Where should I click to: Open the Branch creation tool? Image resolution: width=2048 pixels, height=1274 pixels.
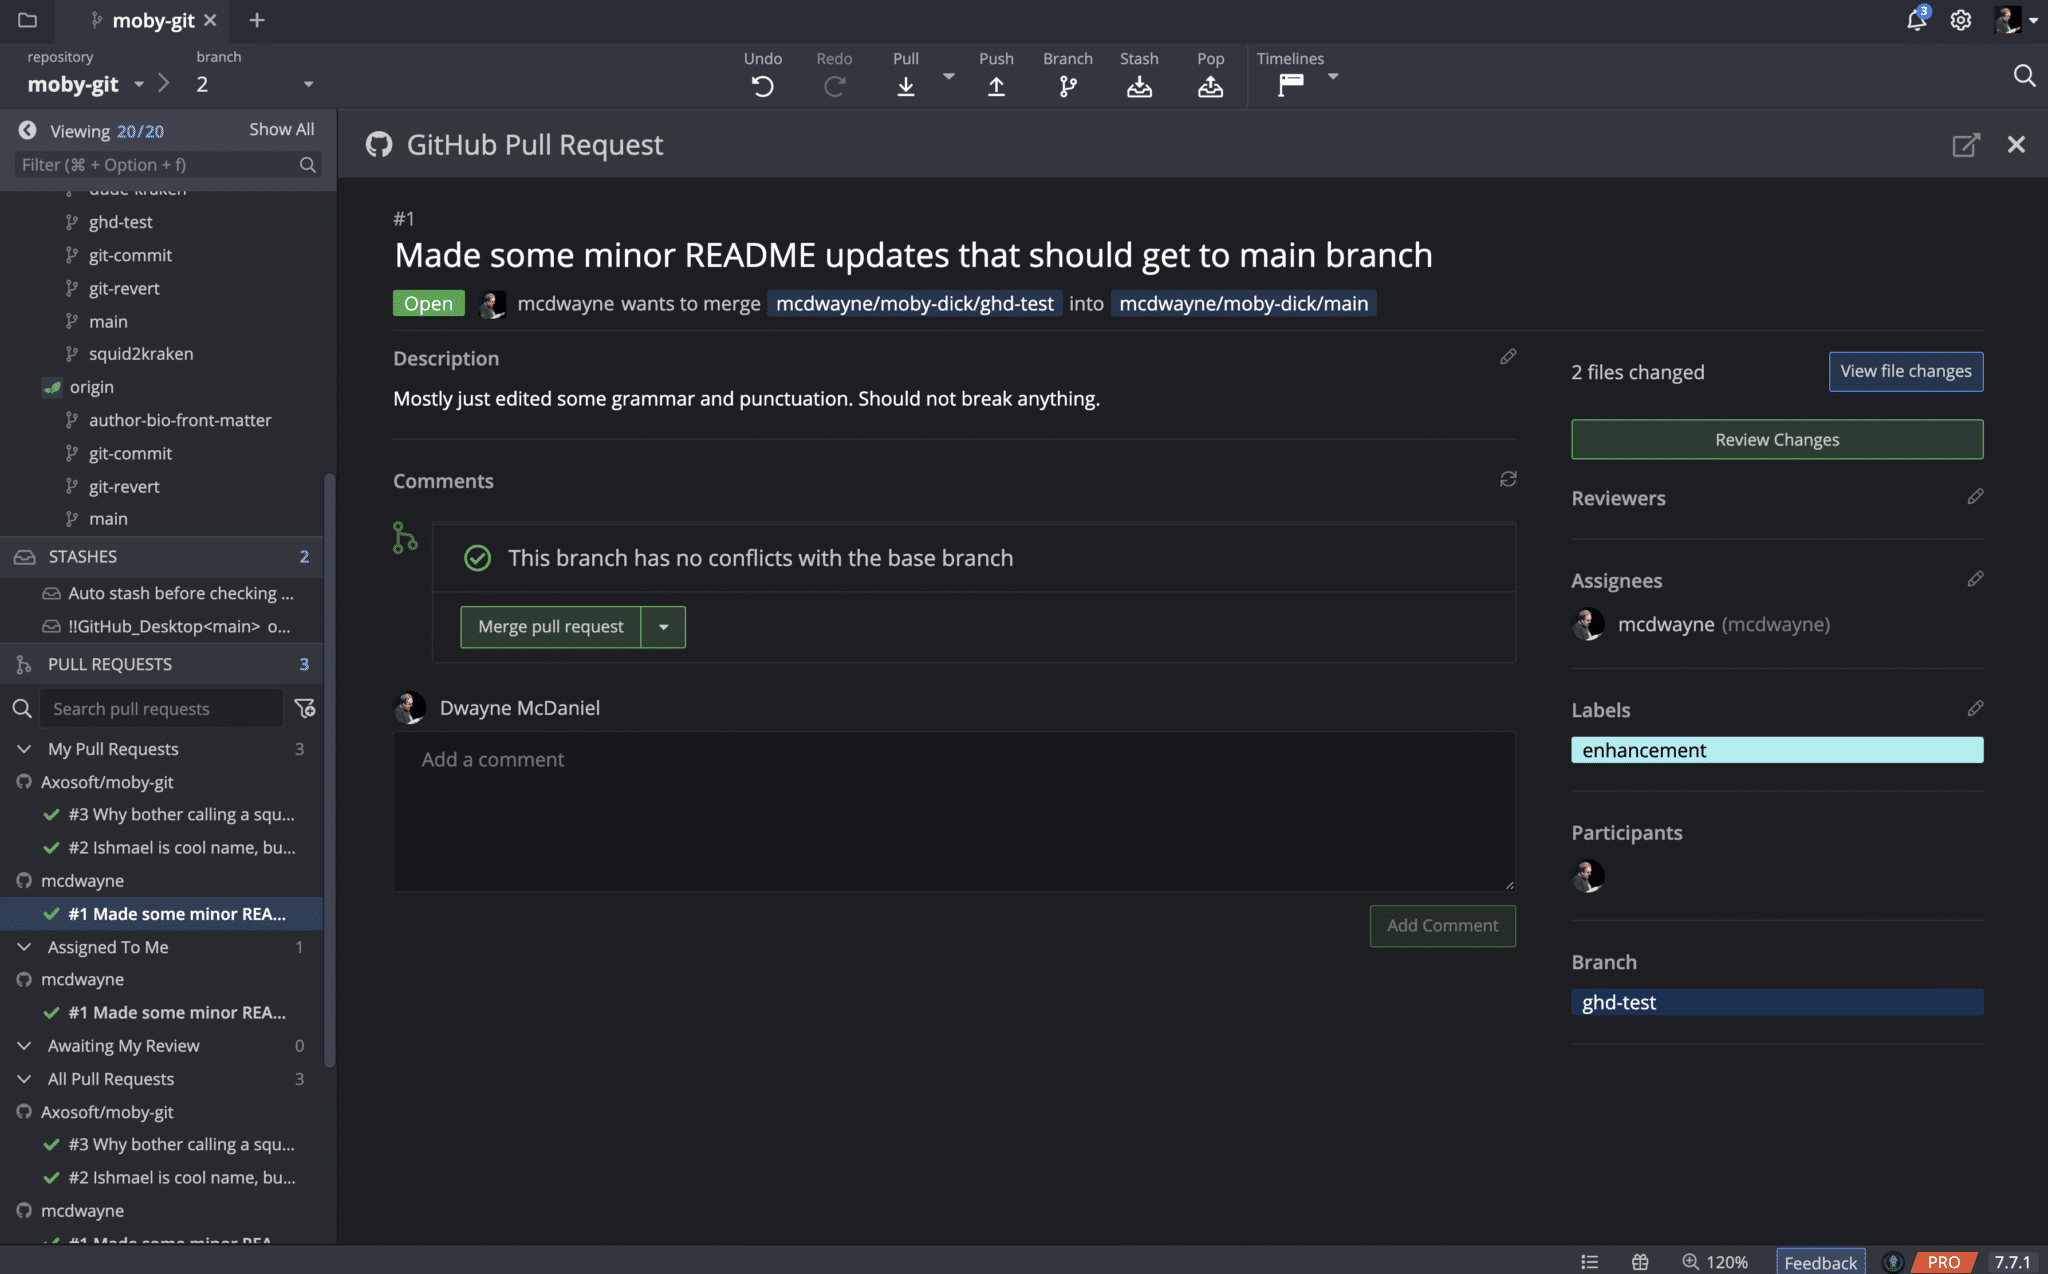(x=1068, y=86)
